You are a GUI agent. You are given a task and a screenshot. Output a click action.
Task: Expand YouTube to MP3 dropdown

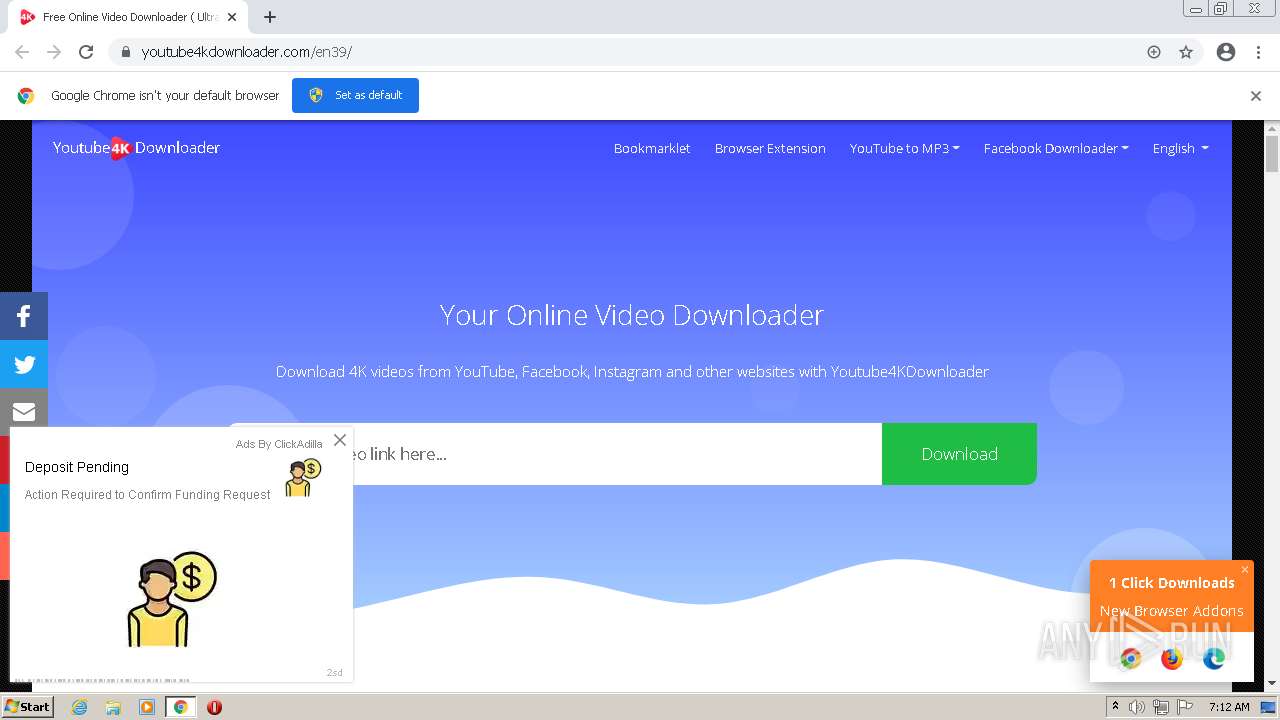[x=904, y=148]
